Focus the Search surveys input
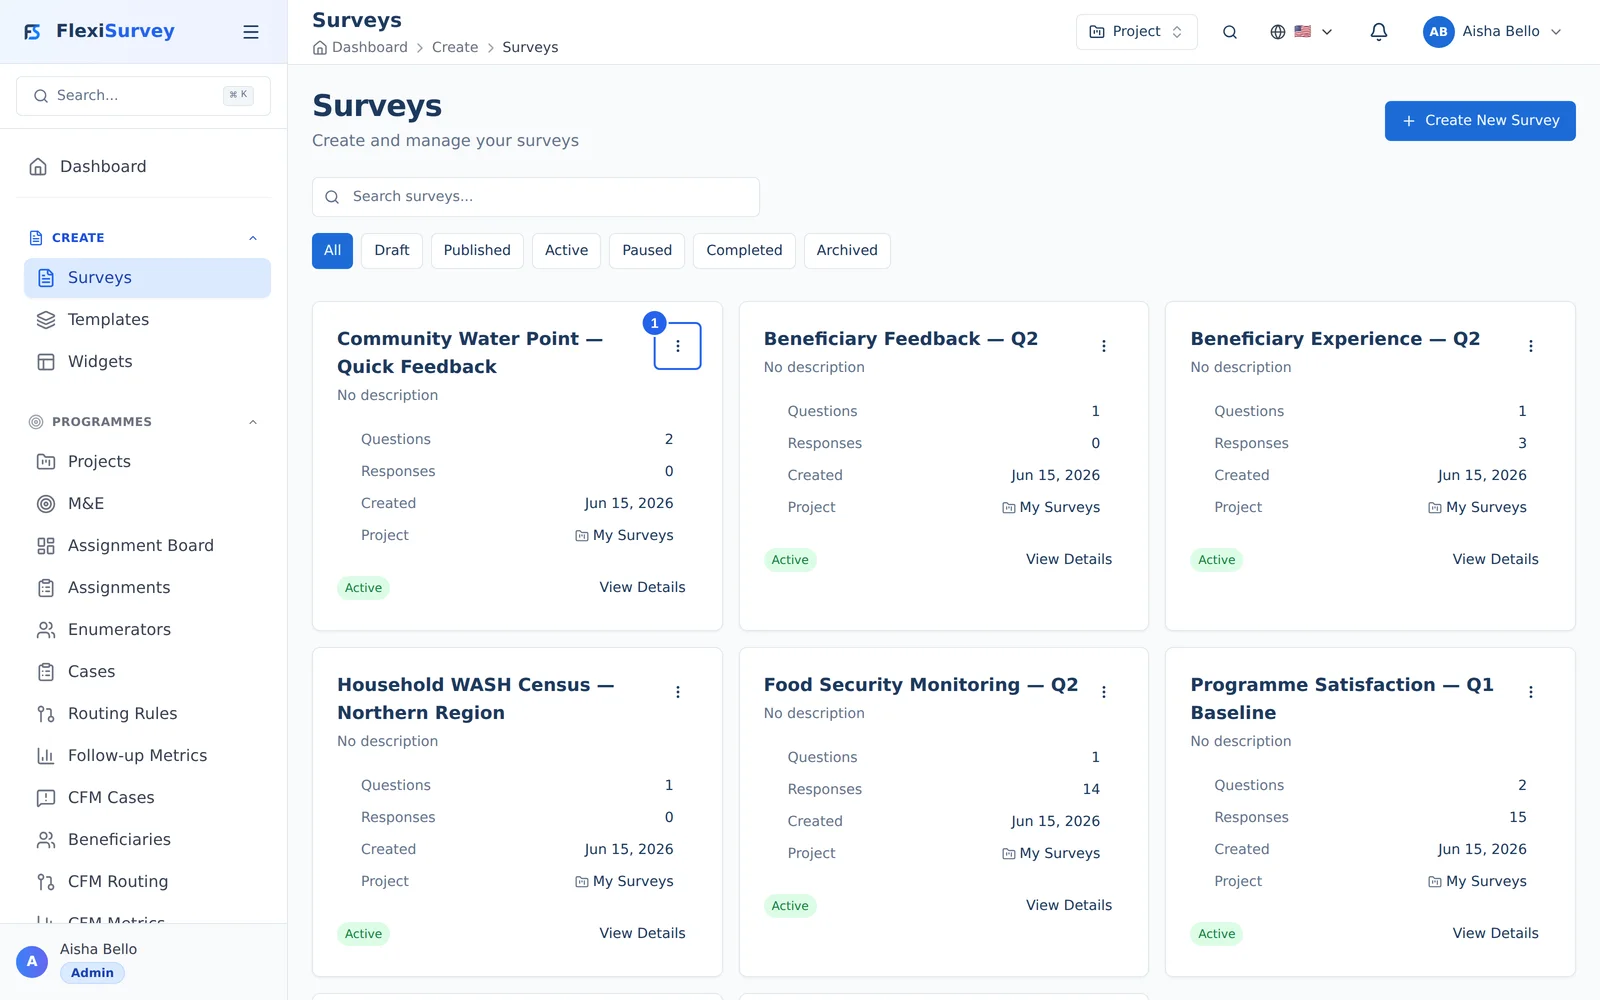 tap(535, 197)
